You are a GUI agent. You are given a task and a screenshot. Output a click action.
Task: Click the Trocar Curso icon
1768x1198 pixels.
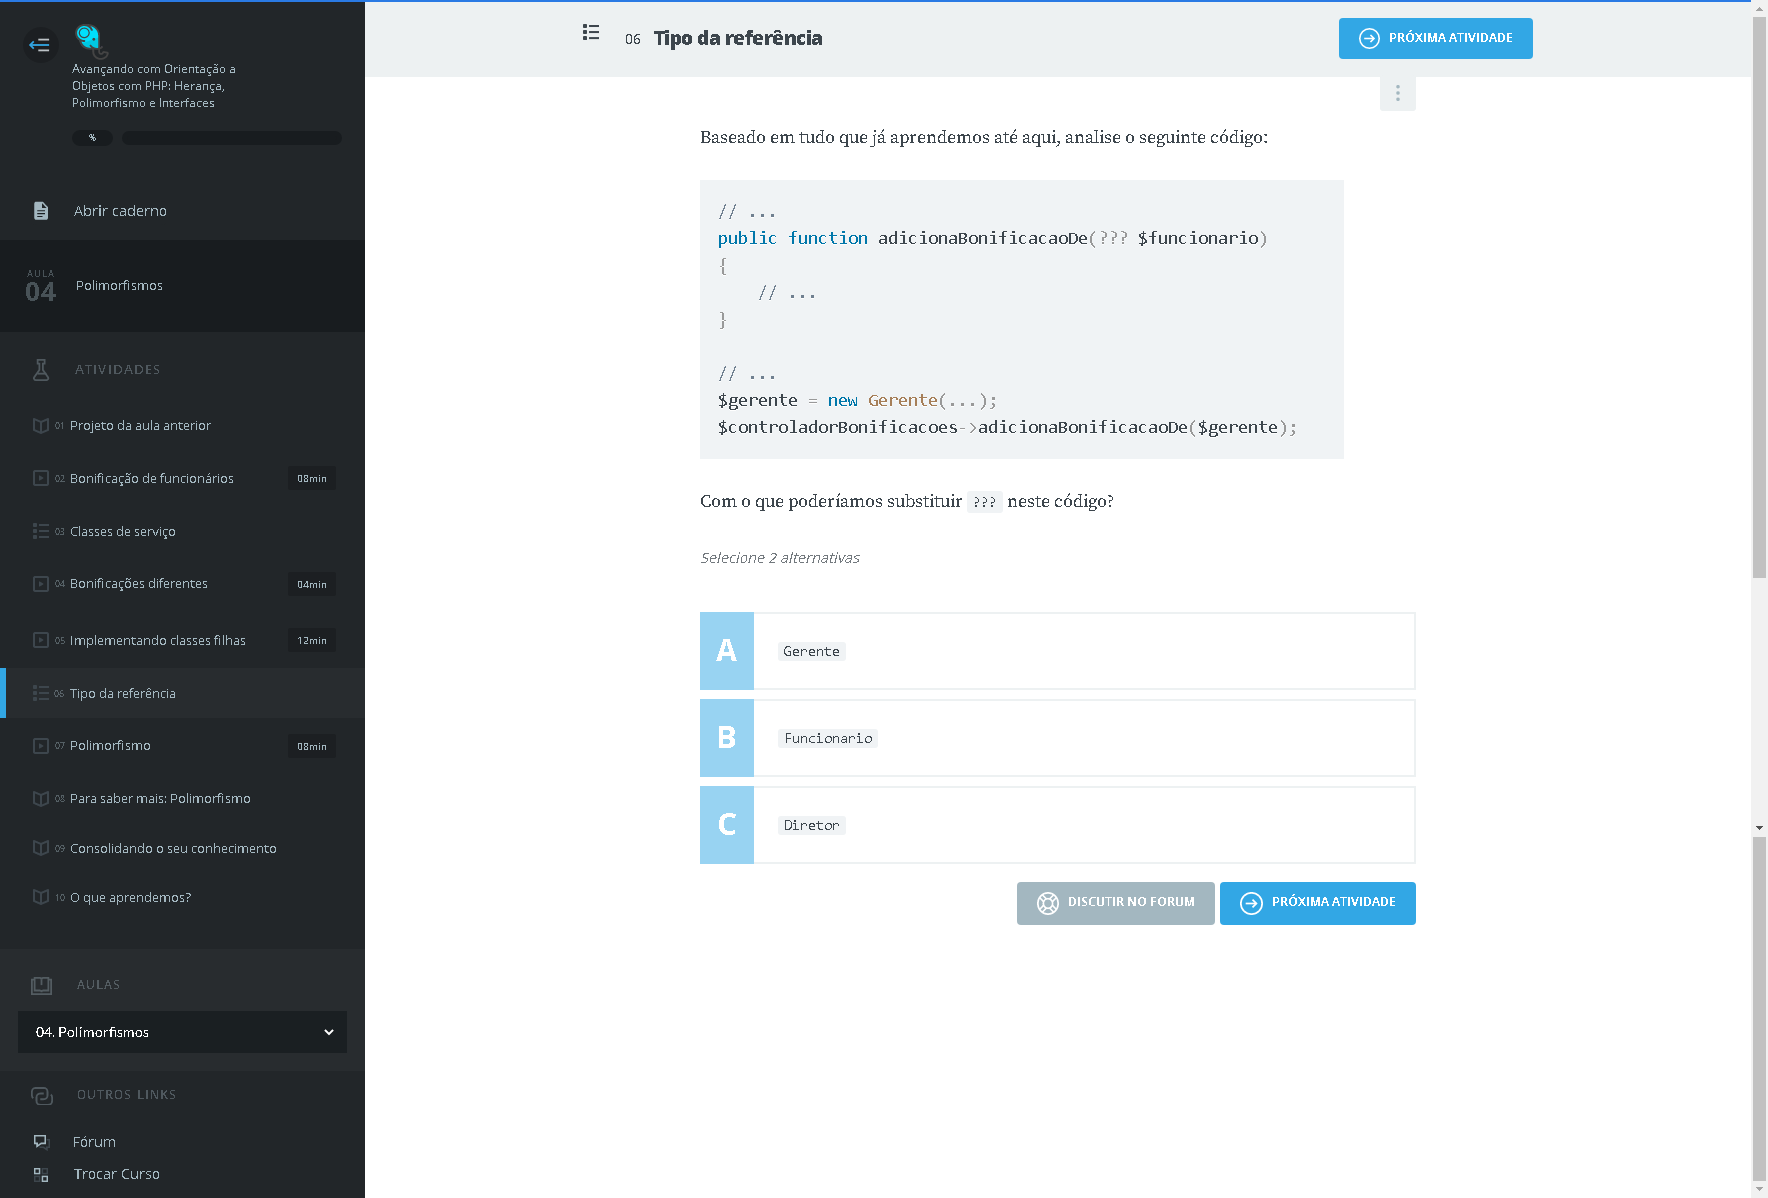41,1174
